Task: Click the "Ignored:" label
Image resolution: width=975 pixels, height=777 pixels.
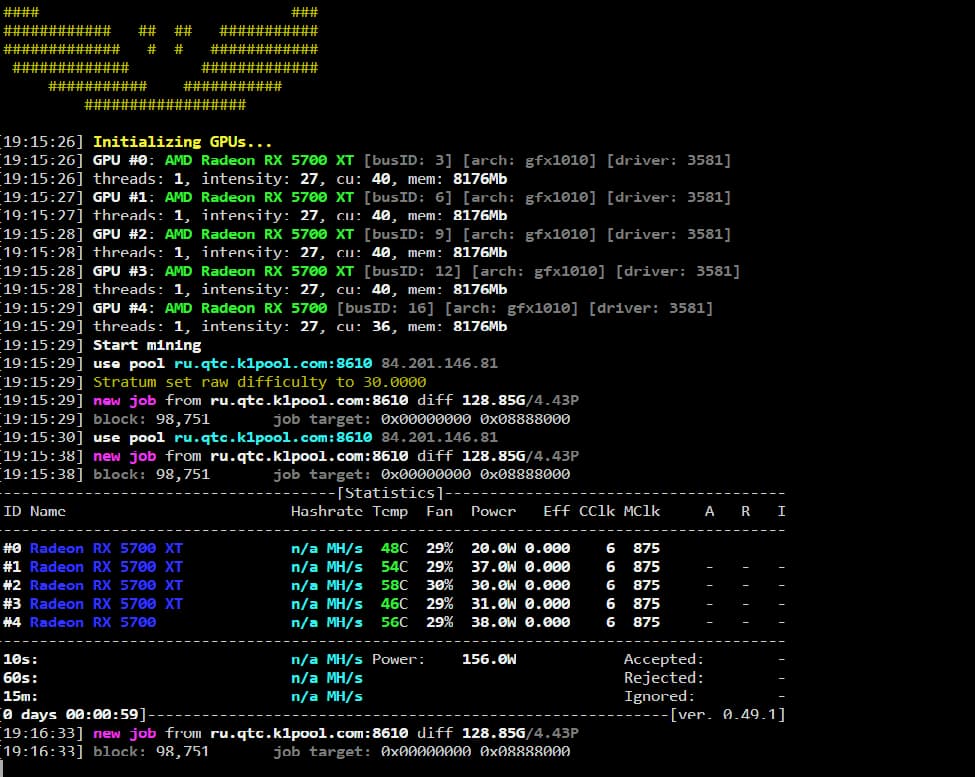Action: [659, 696]
